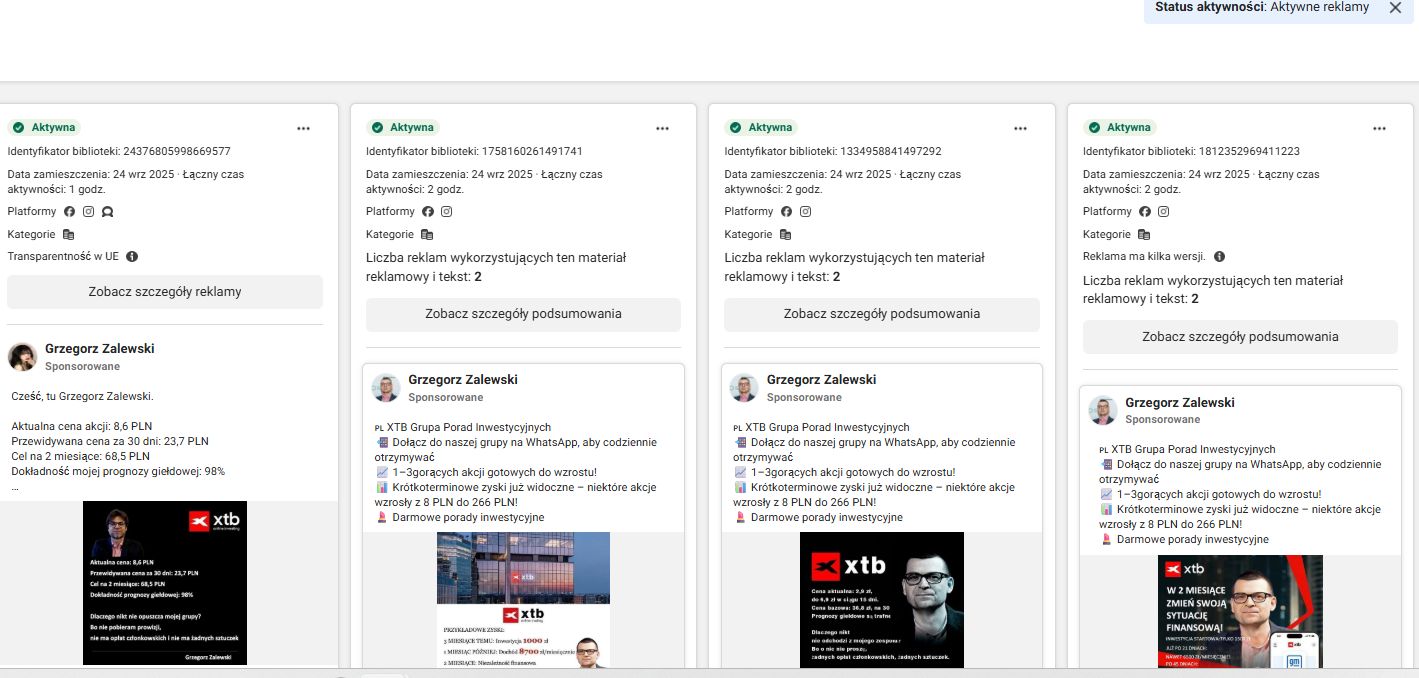Open three-dot menu for ad 24376805998669577

pyautogui.click(x=303, y=128)
